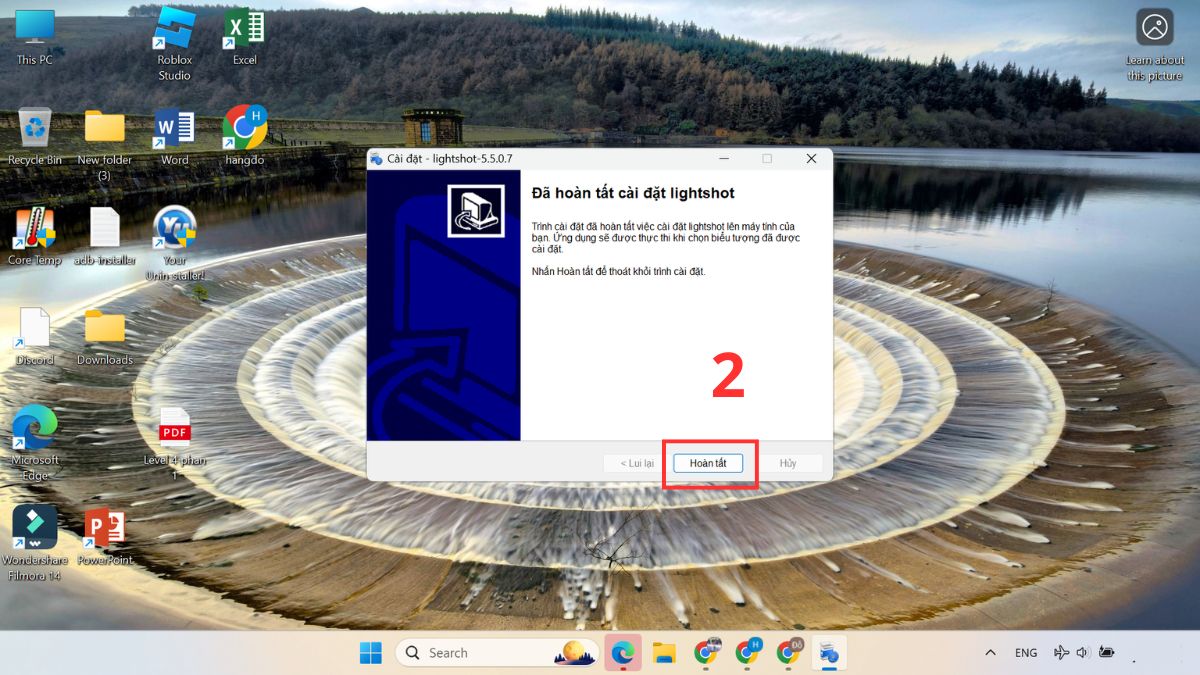
Task: Show hidden system tray icons
Action: (x=990, y=653)
